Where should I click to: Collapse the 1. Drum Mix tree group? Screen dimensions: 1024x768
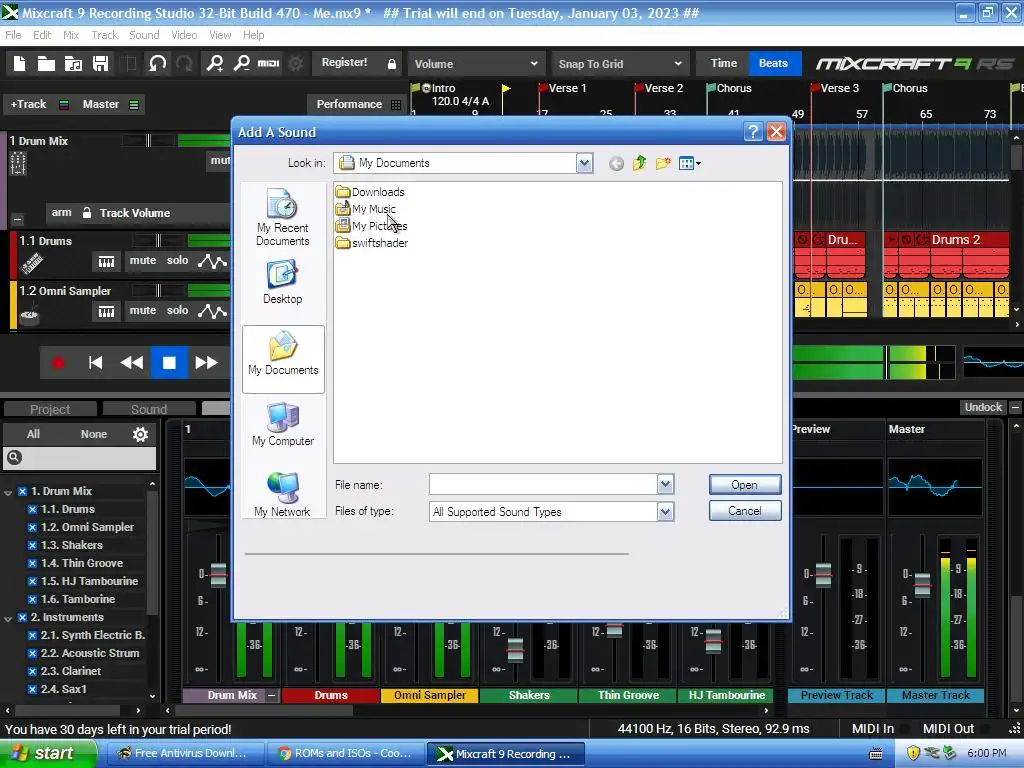pyautogui.click(x=8, y=492)
